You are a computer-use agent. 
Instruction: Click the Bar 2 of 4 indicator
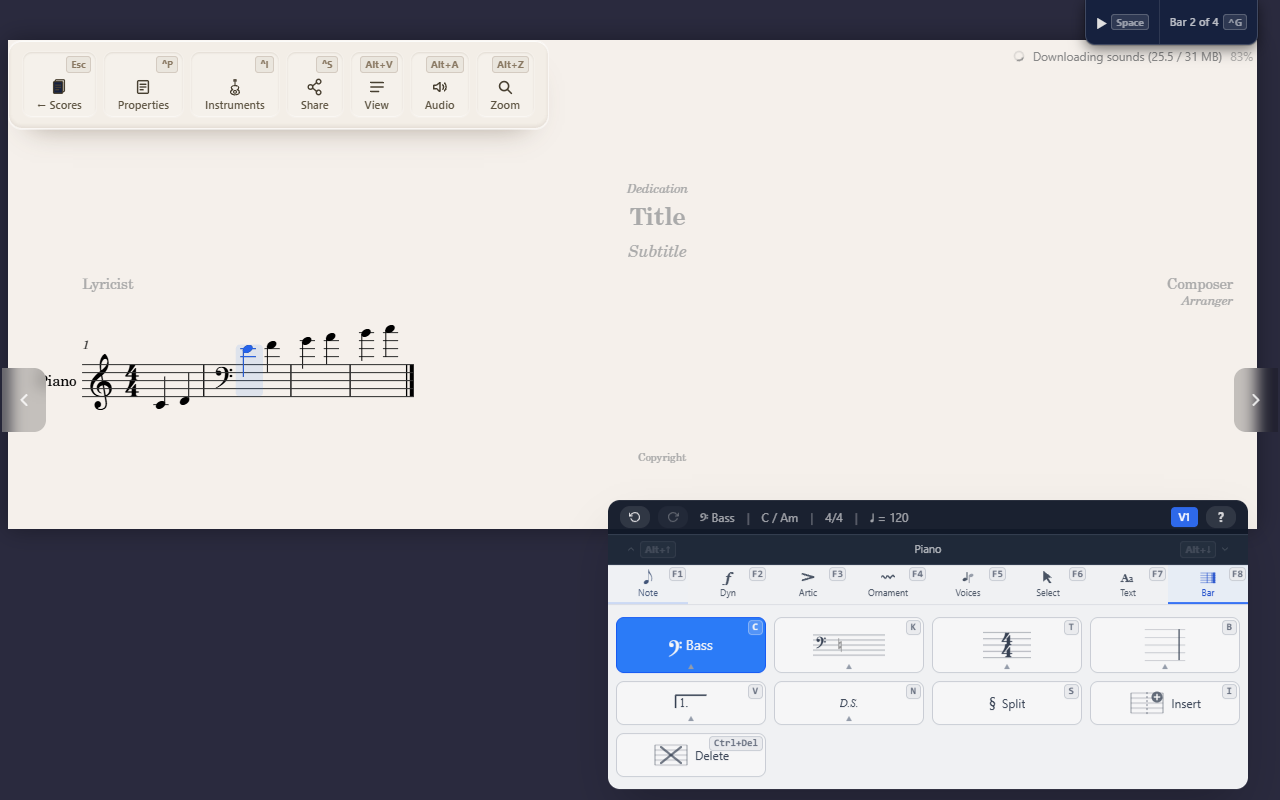[x=1207, y=22]
